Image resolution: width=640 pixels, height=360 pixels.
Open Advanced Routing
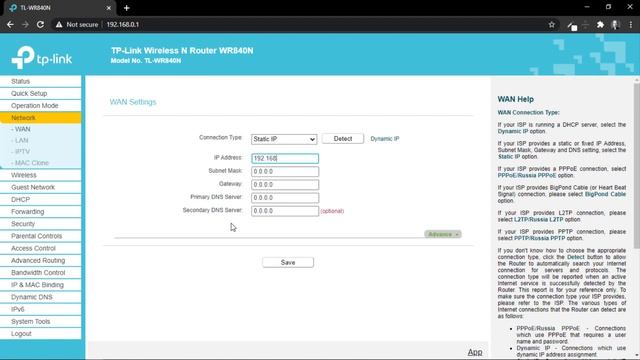point(40,260)
